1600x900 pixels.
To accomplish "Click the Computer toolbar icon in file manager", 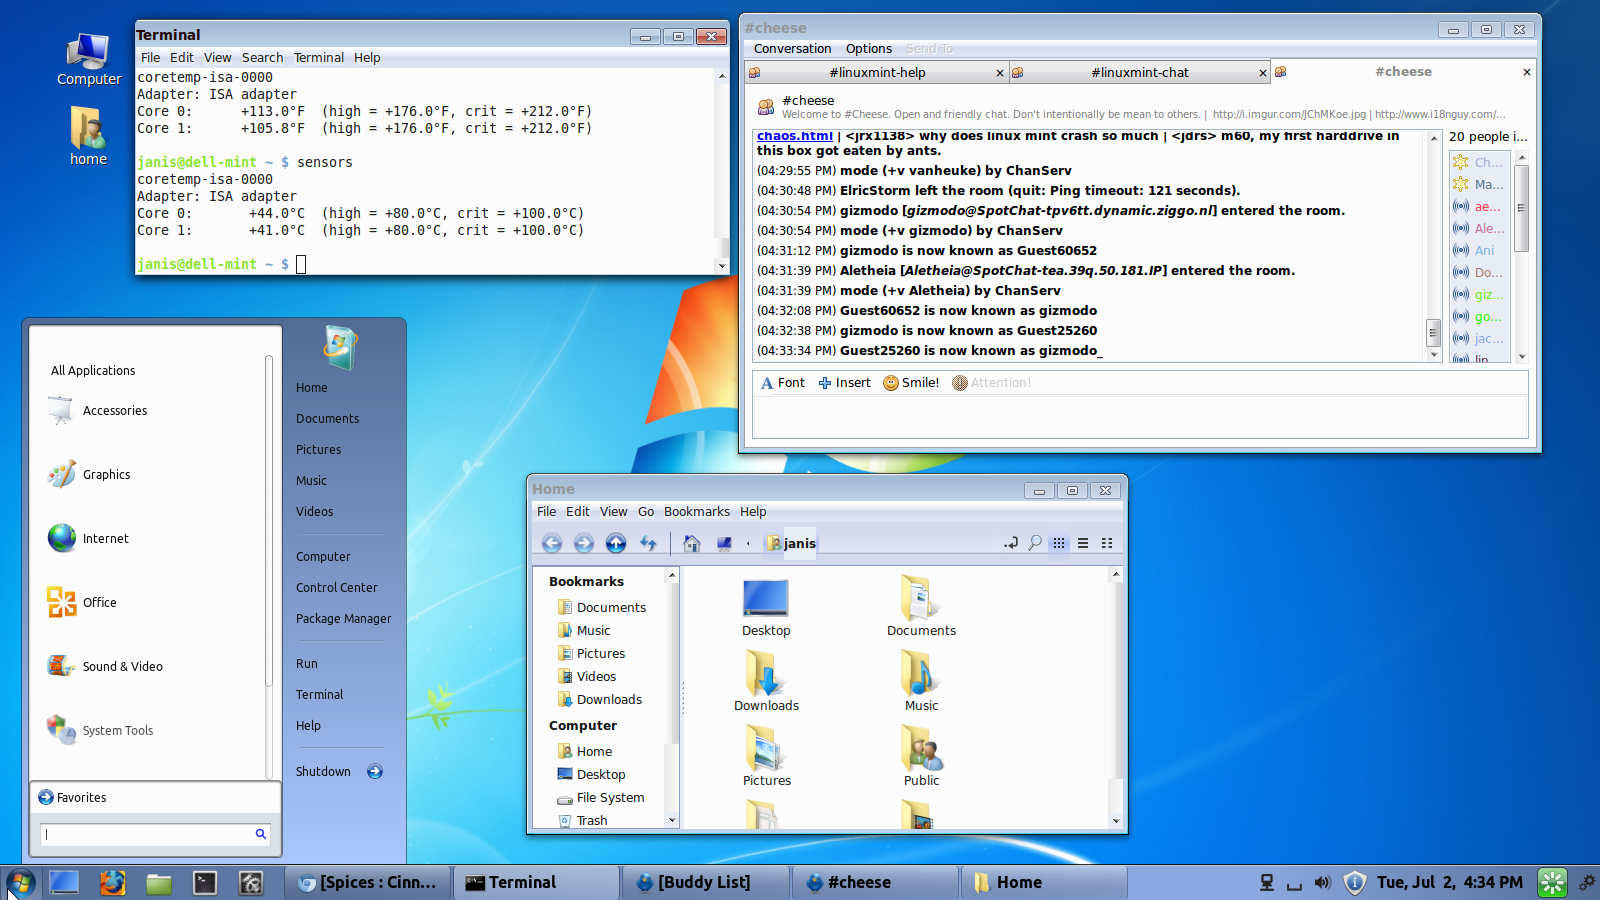I will pyautogui.click(x=724, y=543).
